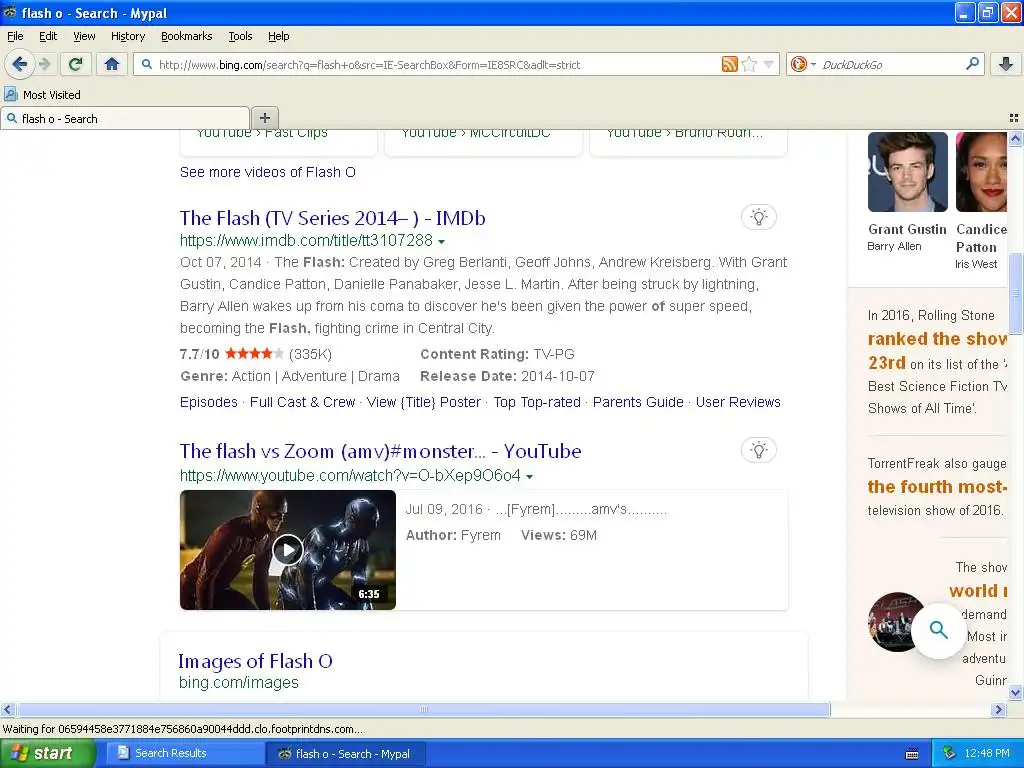Open the Parents Guide link
This screenshot has width=1024, height=768.
pyautogui.click(x=638, y=402)
